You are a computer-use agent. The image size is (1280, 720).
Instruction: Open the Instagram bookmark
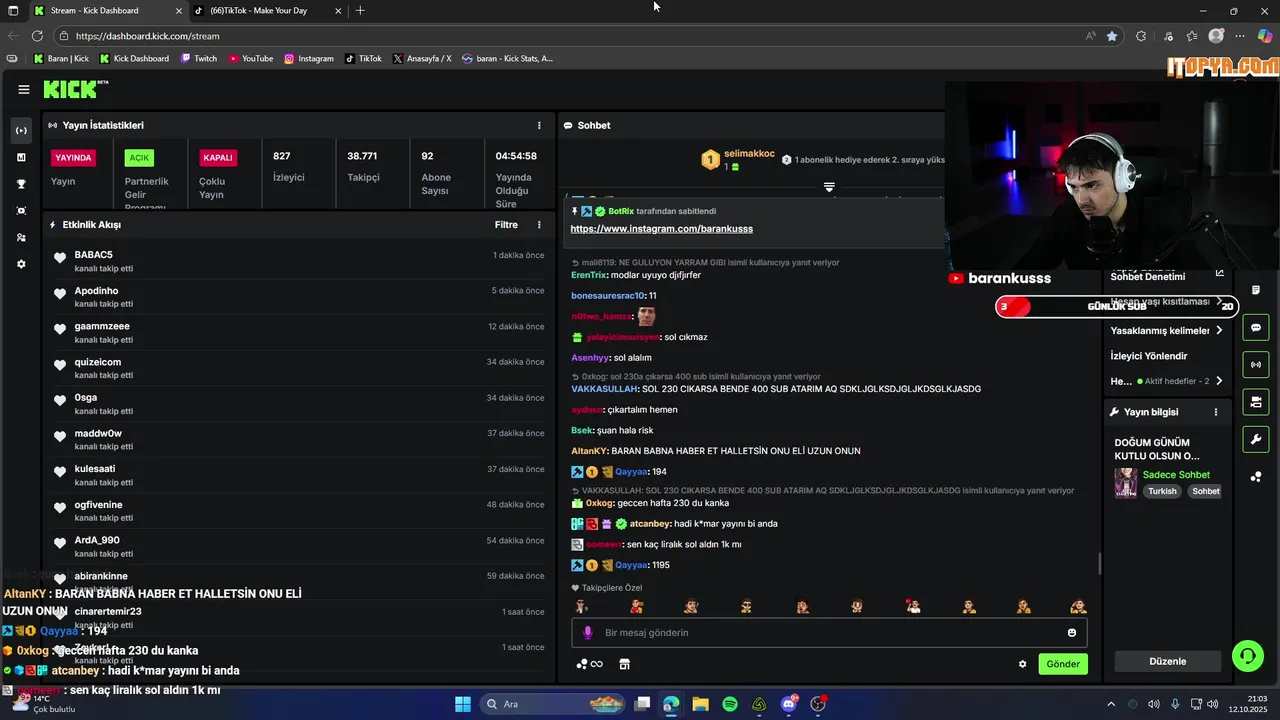[309, 59]
